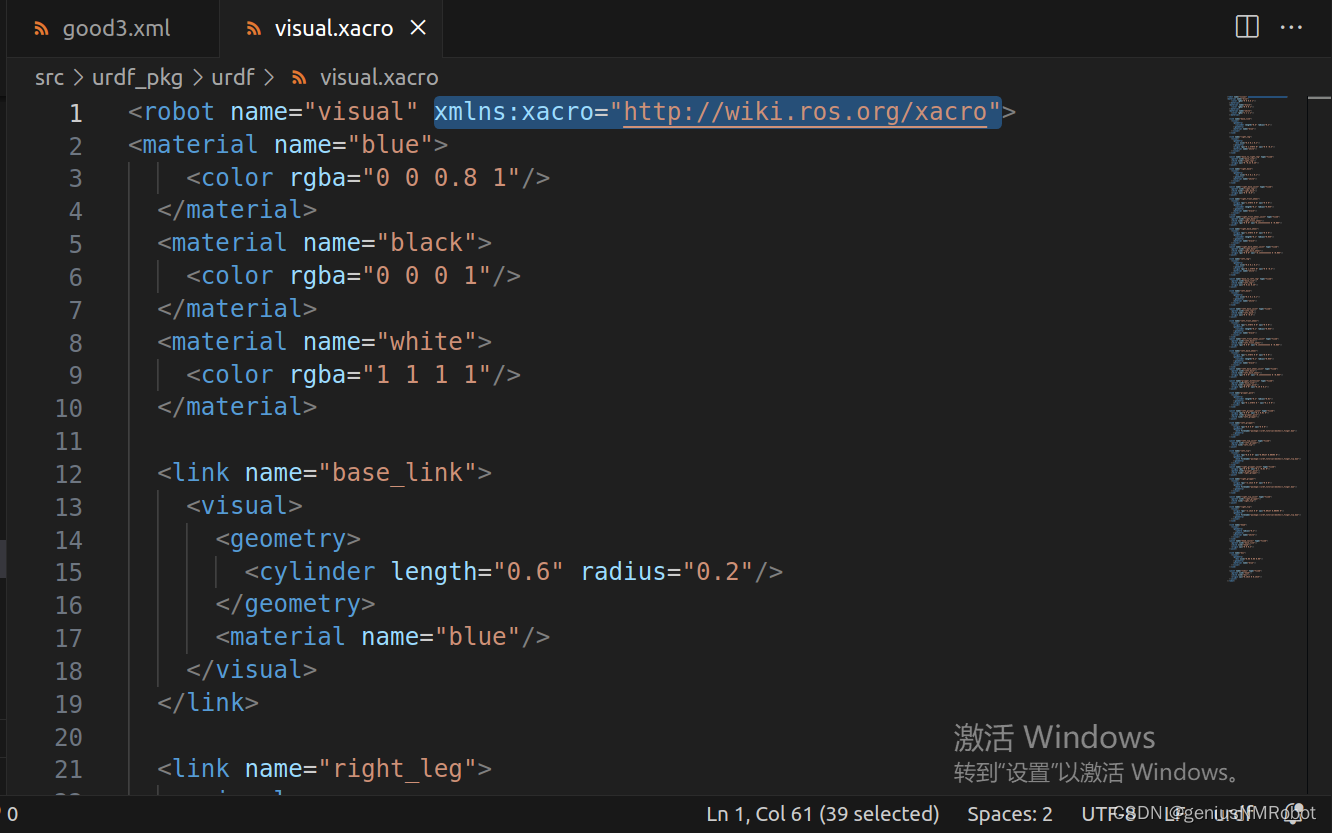Click line number 1 in the gutter
Viewport: 1332px width, 833px height.
pyautogui.click(x=76, y=114)
